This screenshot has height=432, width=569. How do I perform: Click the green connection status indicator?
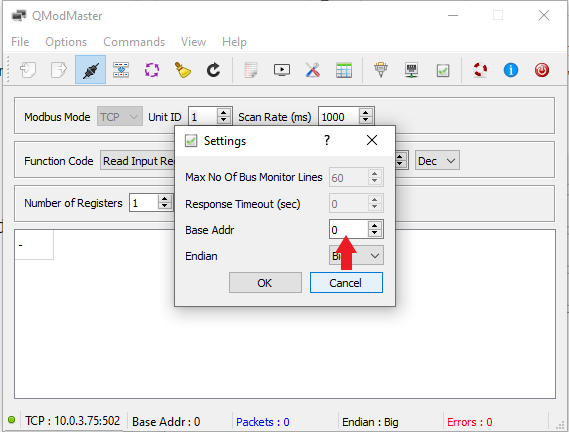pos(12,420)
